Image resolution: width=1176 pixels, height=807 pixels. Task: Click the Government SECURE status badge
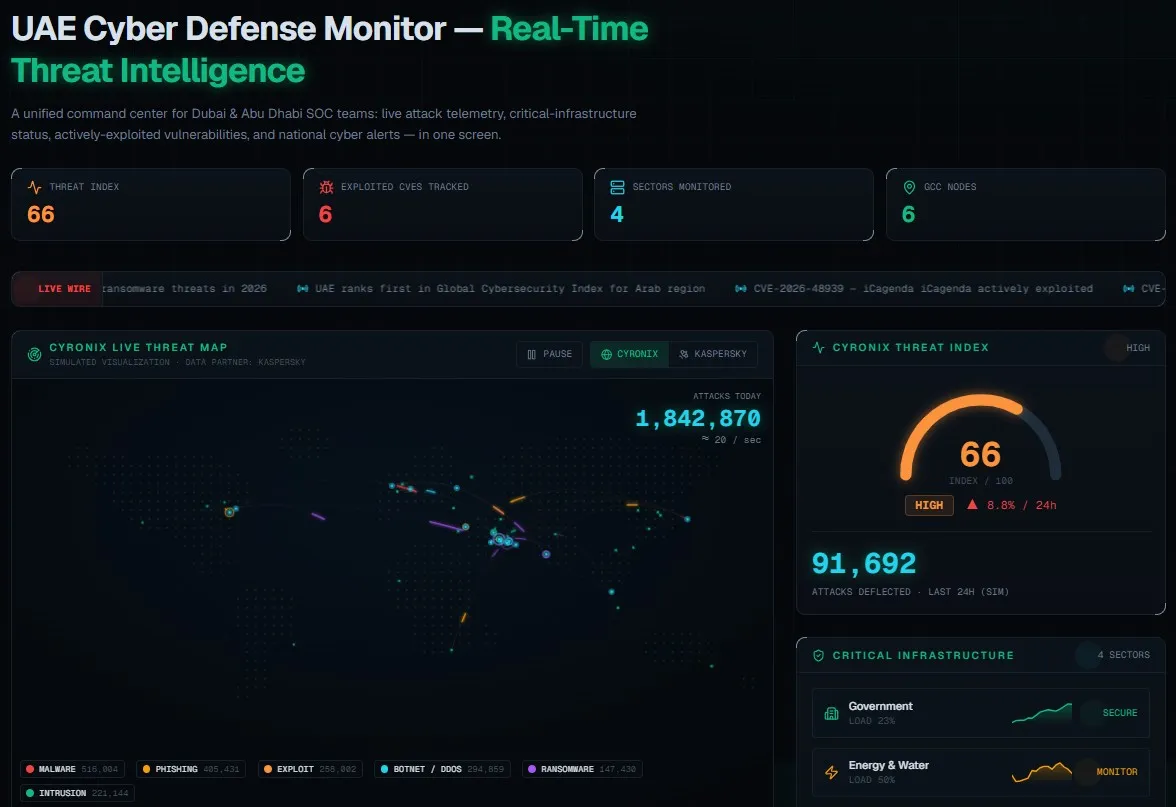click(1120, 713)
